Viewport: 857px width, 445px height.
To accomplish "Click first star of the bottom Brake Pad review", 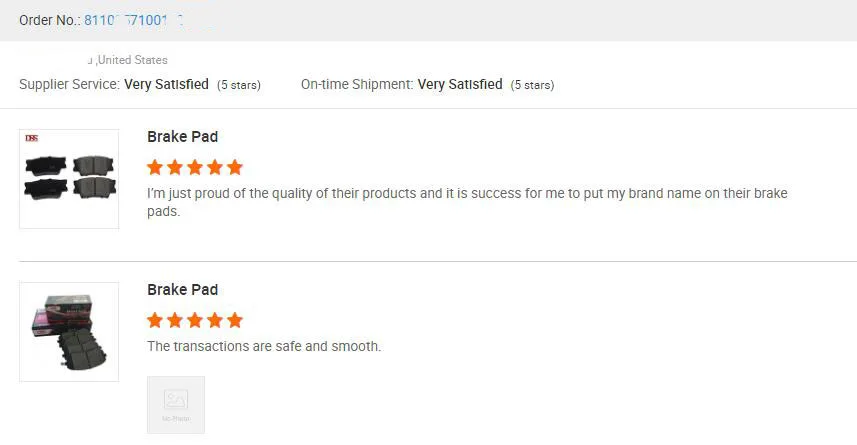I will point(155,320).
